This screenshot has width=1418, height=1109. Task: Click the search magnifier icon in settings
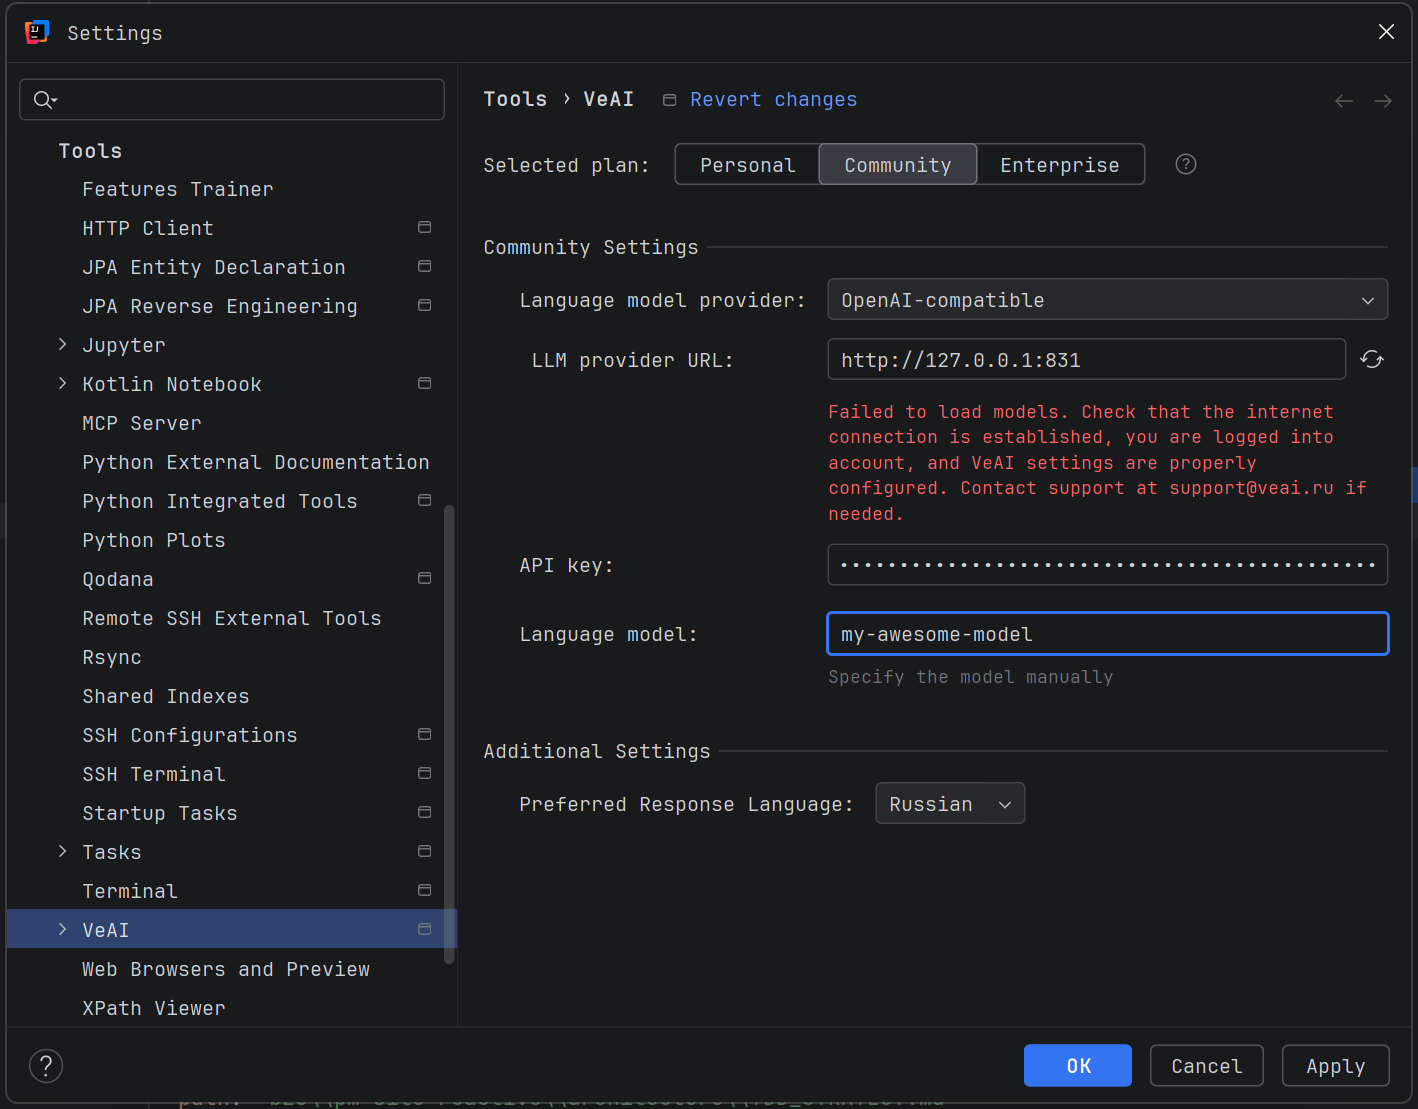[x=44, y=100]
